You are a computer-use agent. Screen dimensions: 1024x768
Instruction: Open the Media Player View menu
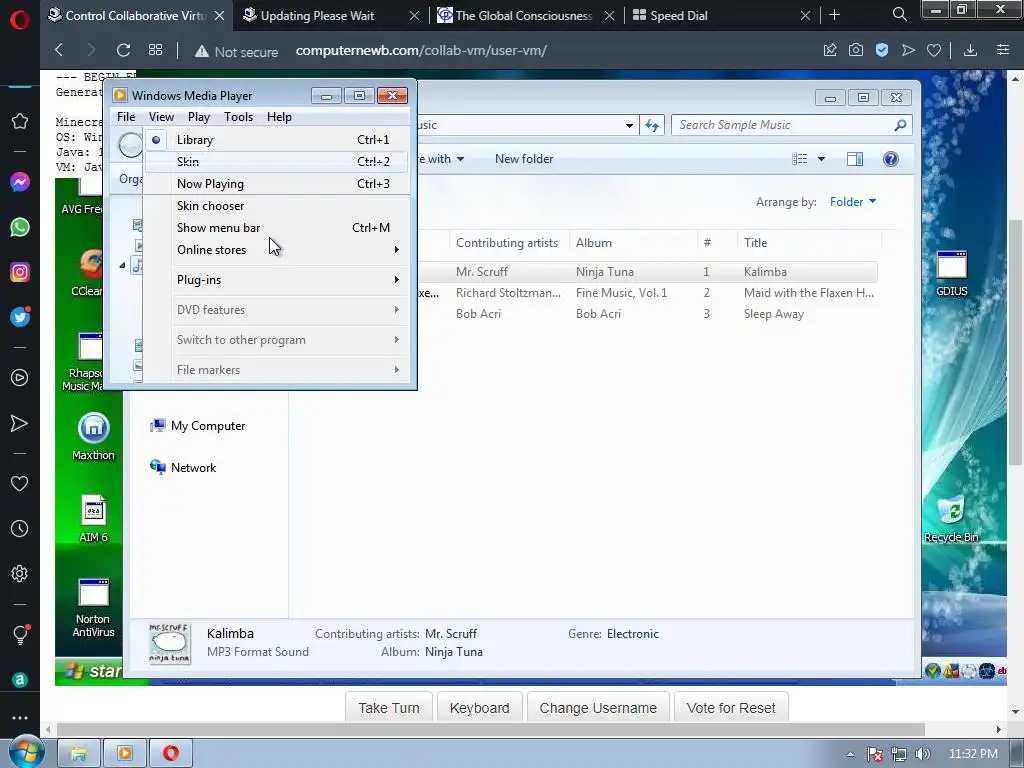161,117
